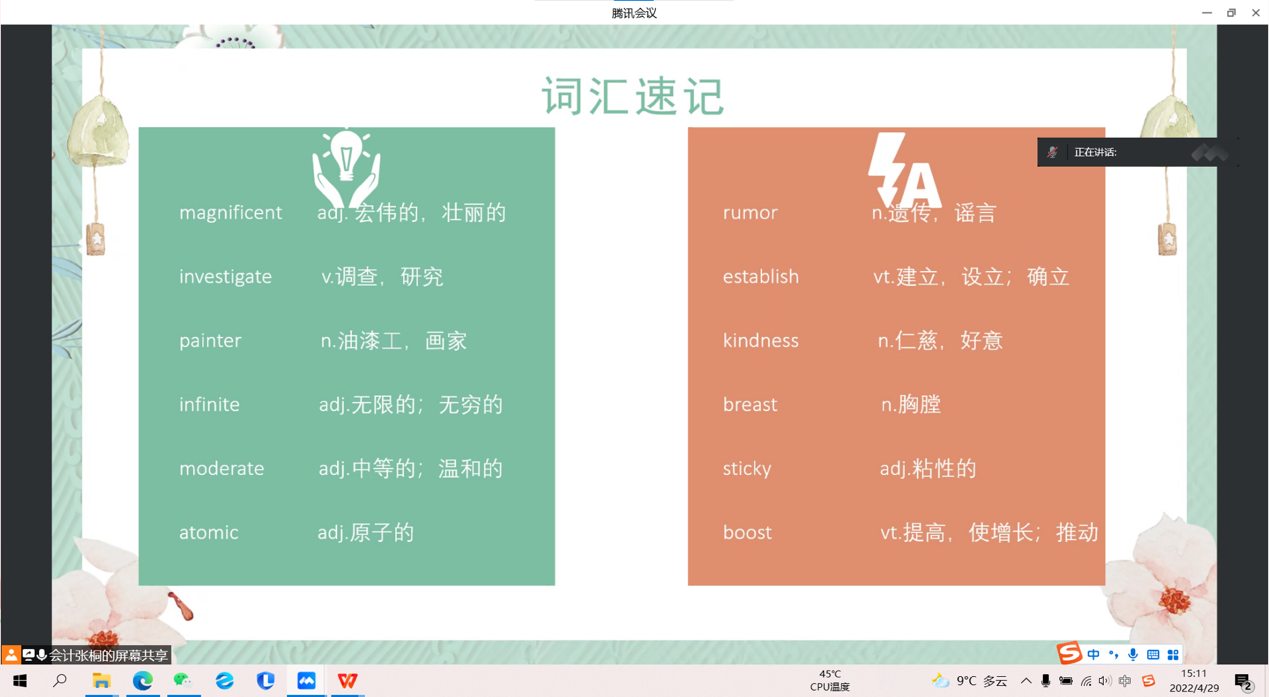Open Sogou soft keyboard icon

(1153, 655)
